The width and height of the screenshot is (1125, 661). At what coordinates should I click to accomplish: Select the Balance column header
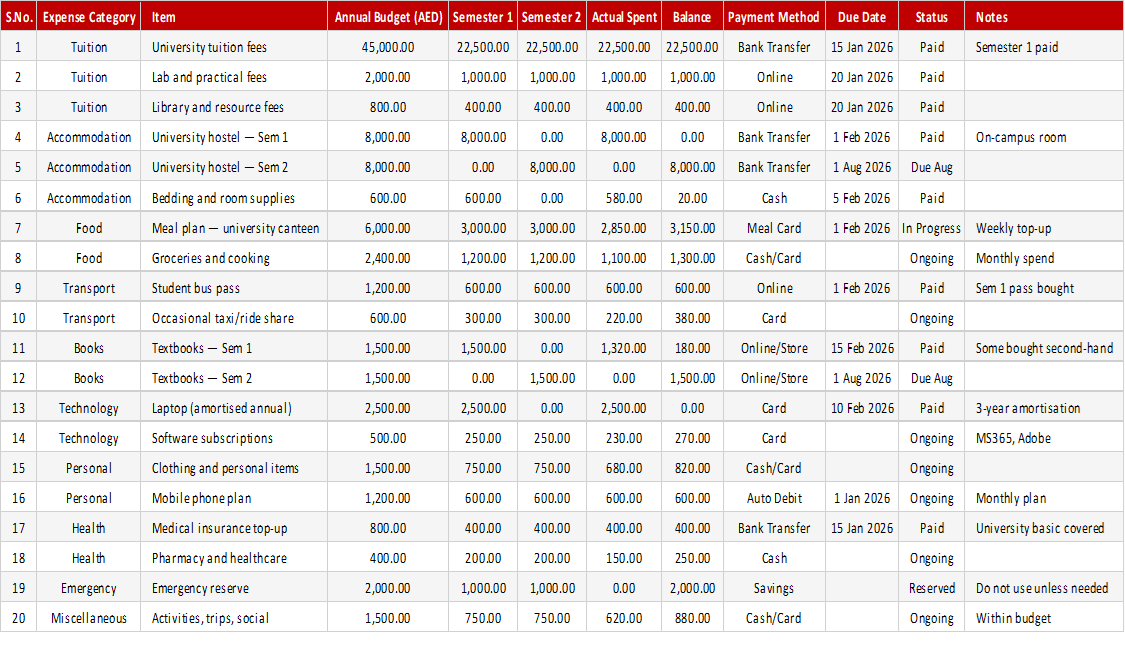point(692,17)
